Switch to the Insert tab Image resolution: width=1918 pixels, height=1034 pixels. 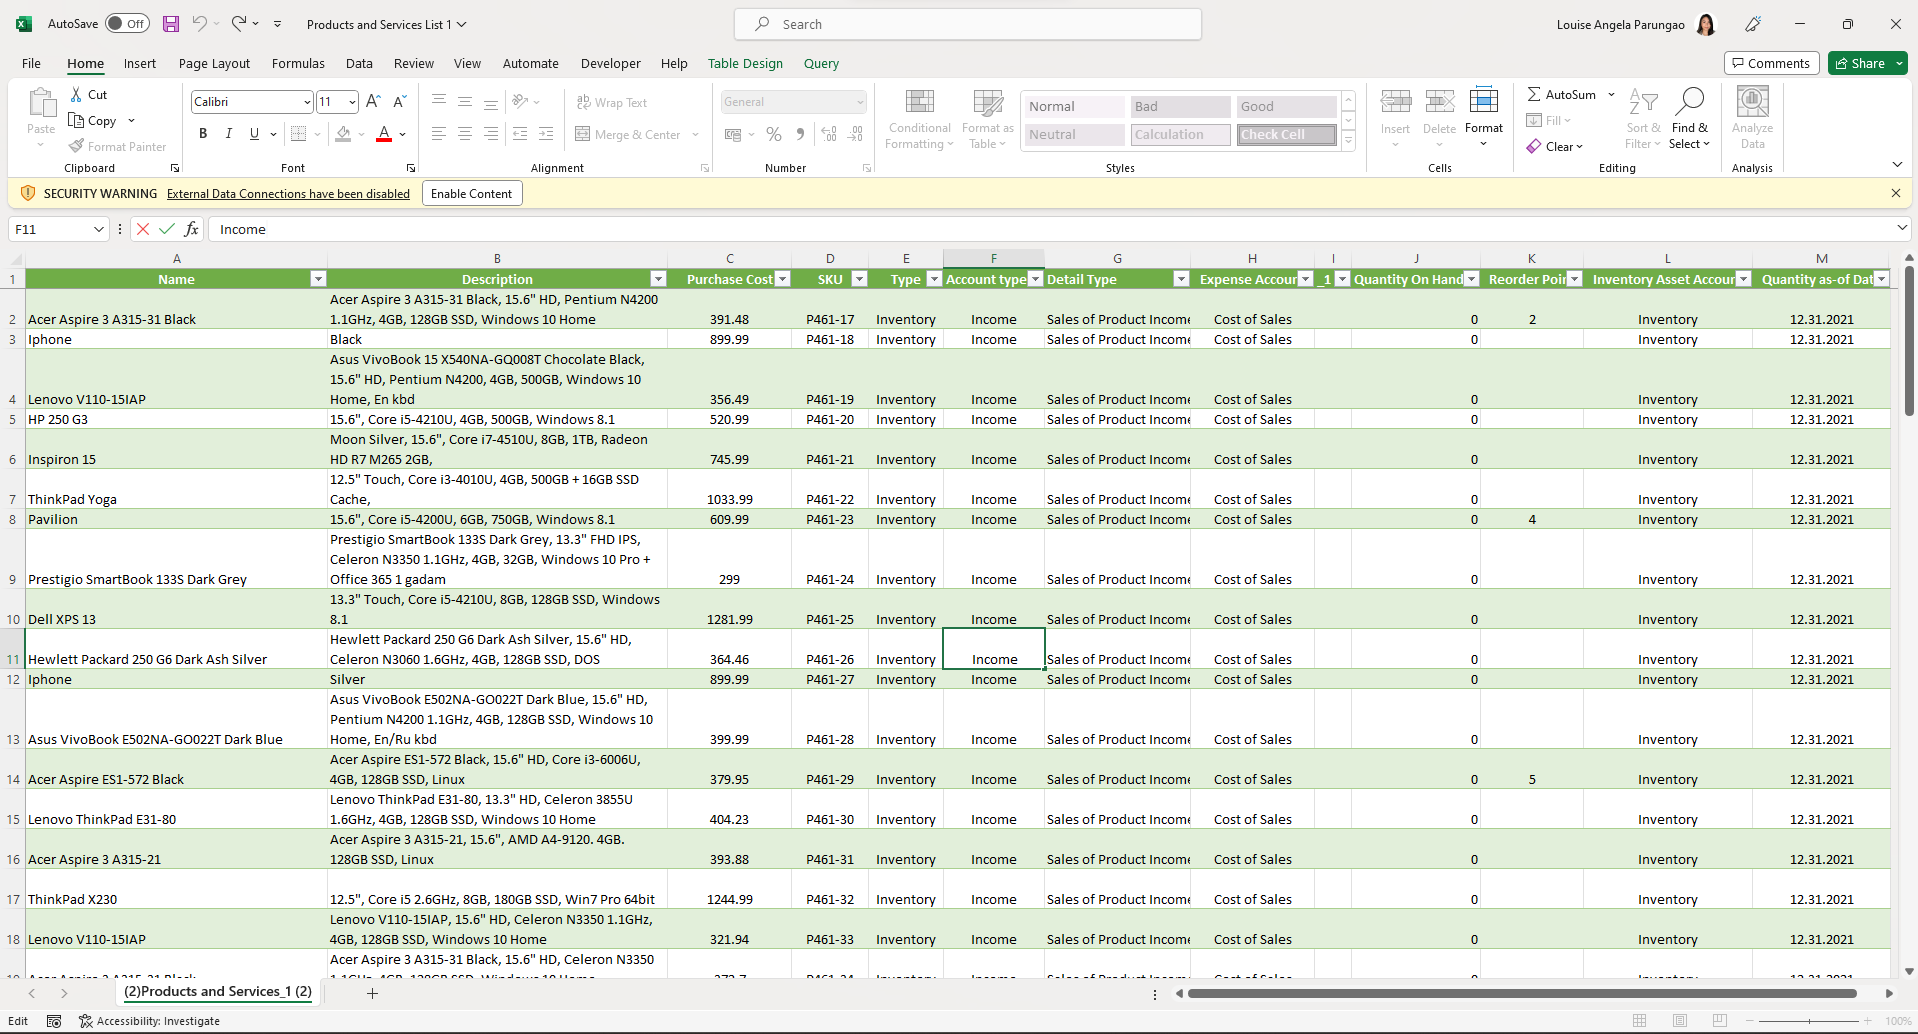pos(140,63)
